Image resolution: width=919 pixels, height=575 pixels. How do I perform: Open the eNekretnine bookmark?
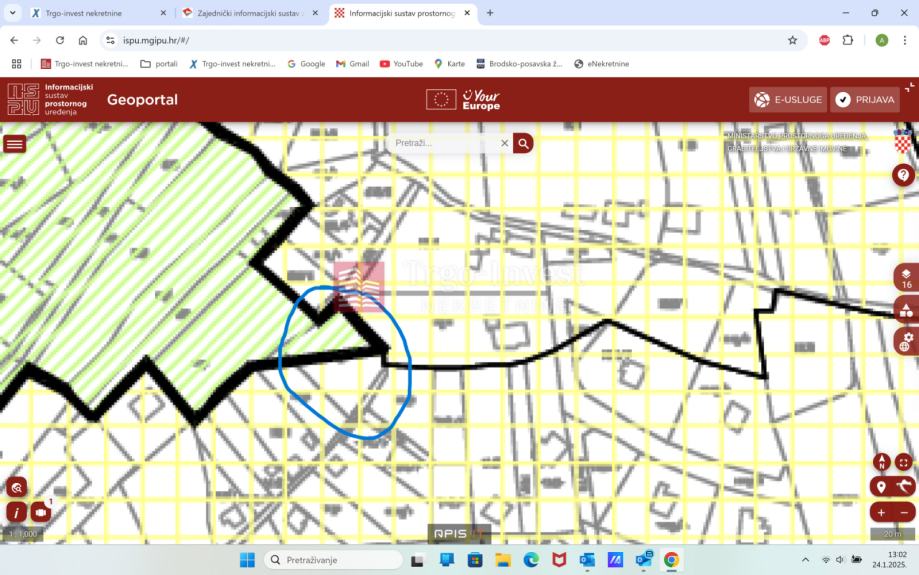pyautogui.click(x=601, y=64)
